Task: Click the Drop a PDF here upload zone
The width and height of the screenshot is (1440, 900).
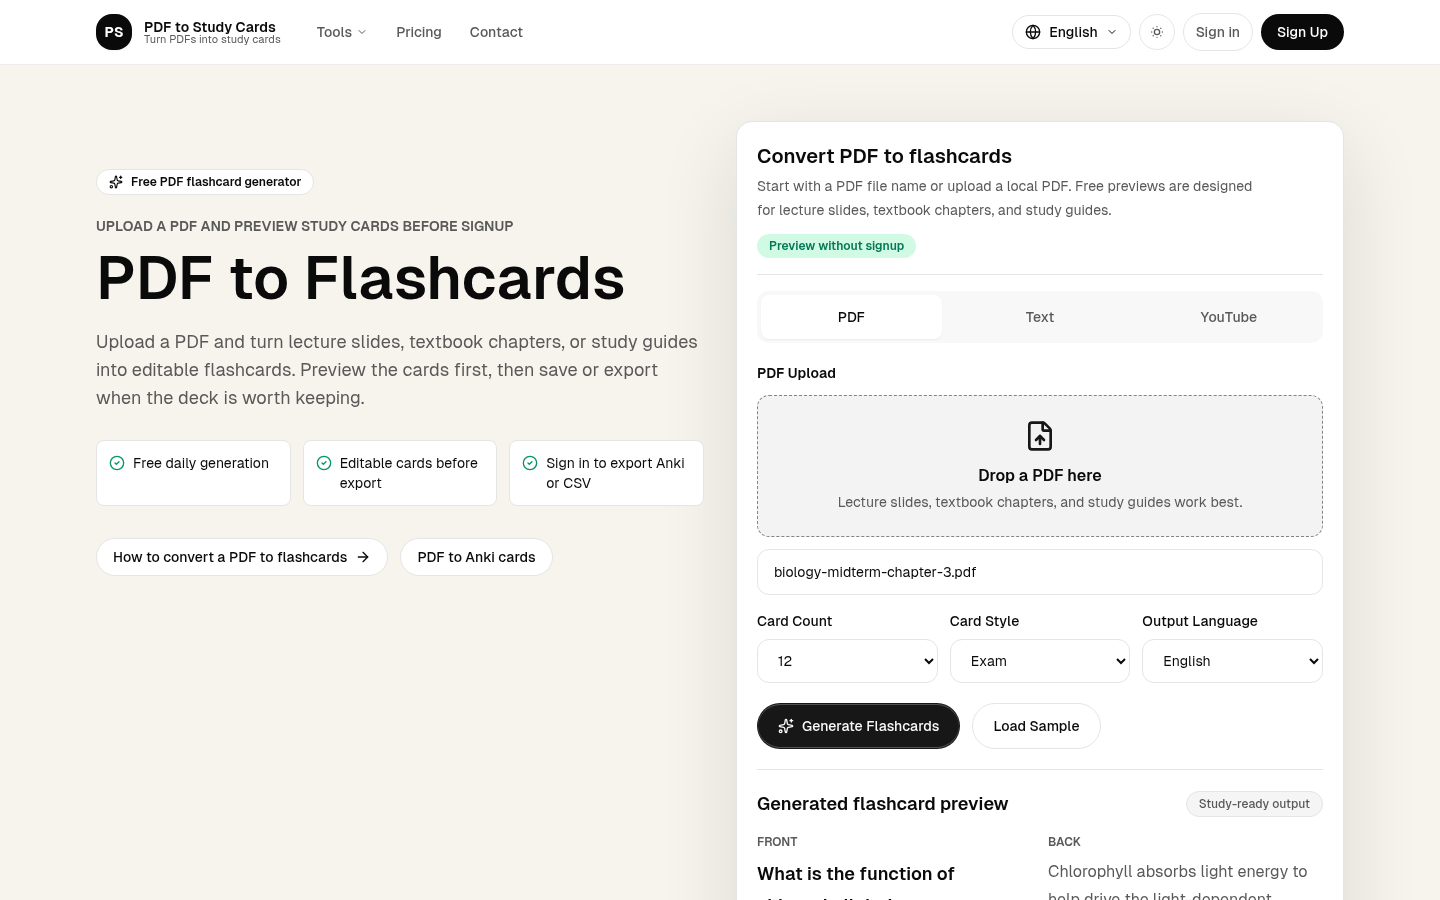Action: pyautogui.click(x=1040, y=466)
